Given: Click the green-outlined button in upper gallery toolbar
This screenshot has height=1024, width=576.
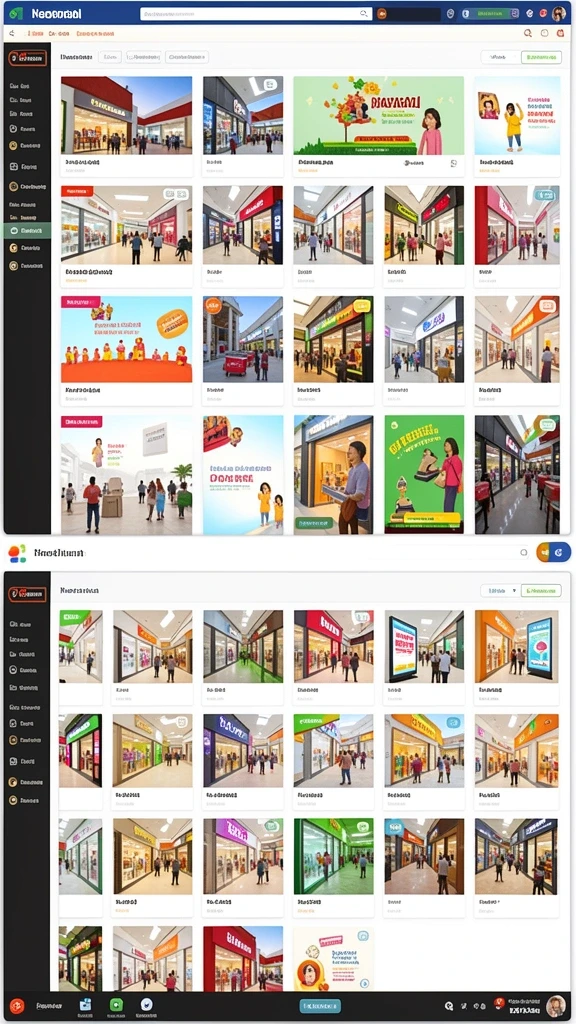Looking at the screenshot, I should [541, 57].
